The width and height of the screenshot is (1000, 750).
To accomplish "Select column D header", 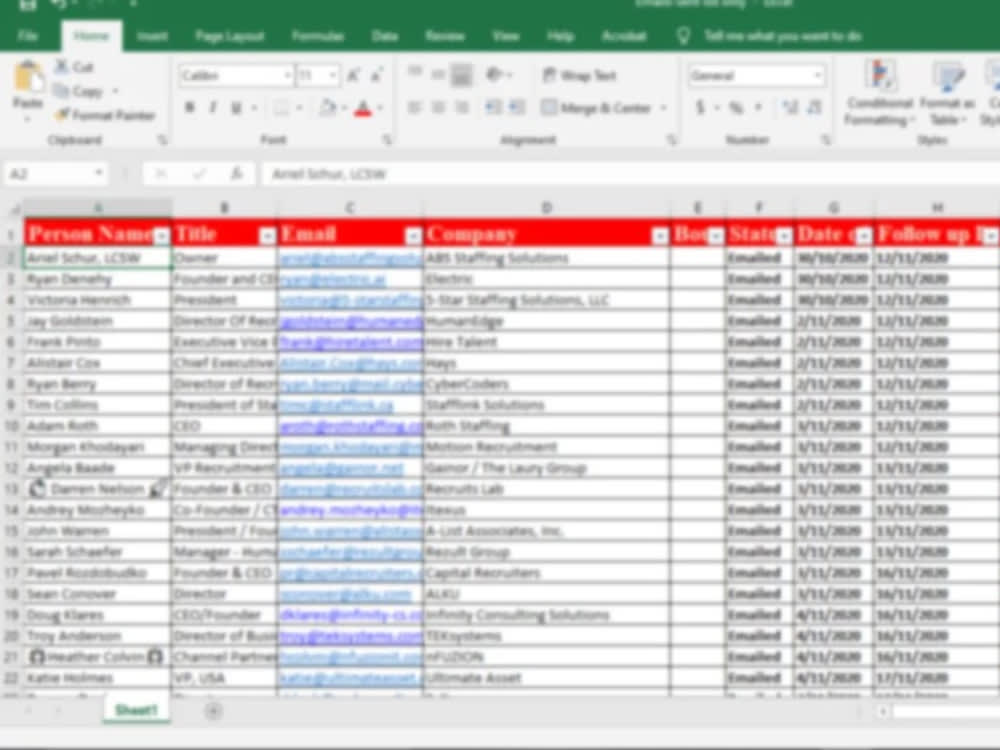I will pos(547,208).
